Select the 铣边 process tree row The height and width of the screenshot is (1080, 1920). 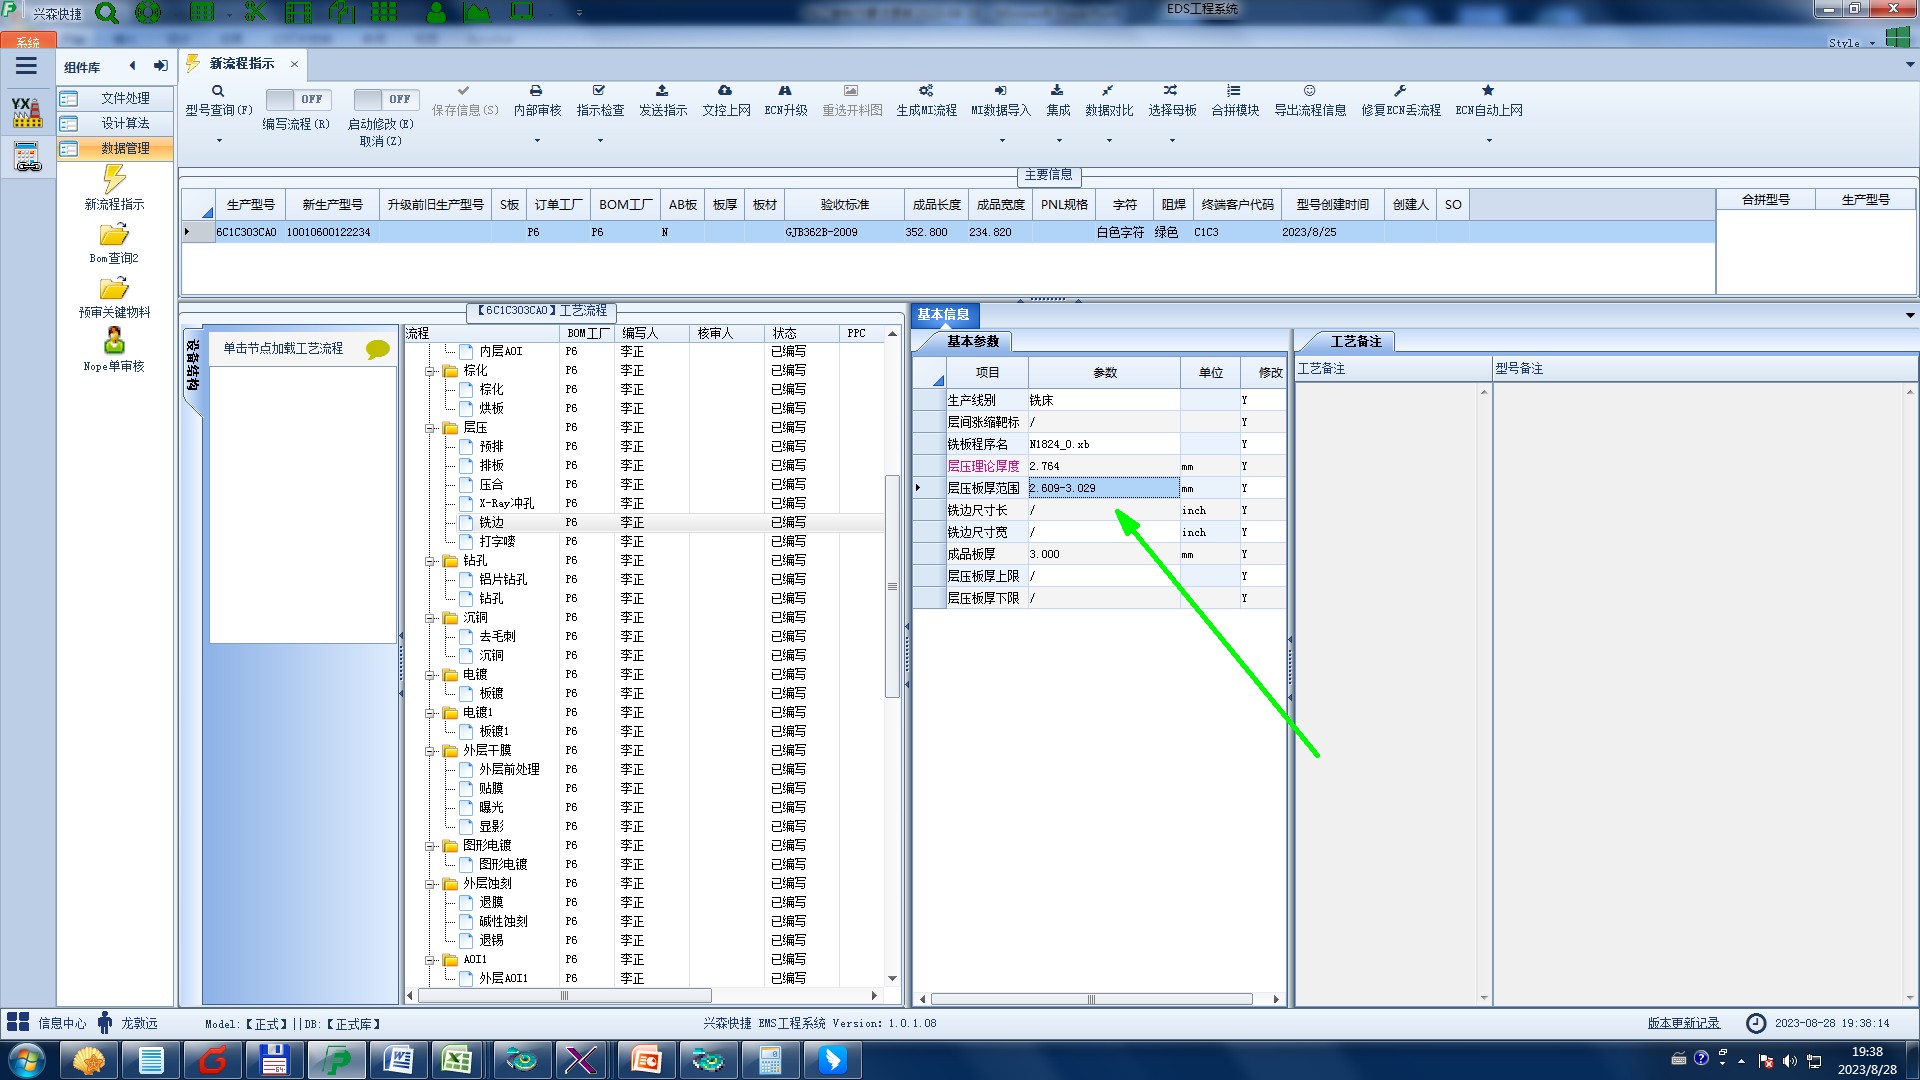[x=644, y=523]
